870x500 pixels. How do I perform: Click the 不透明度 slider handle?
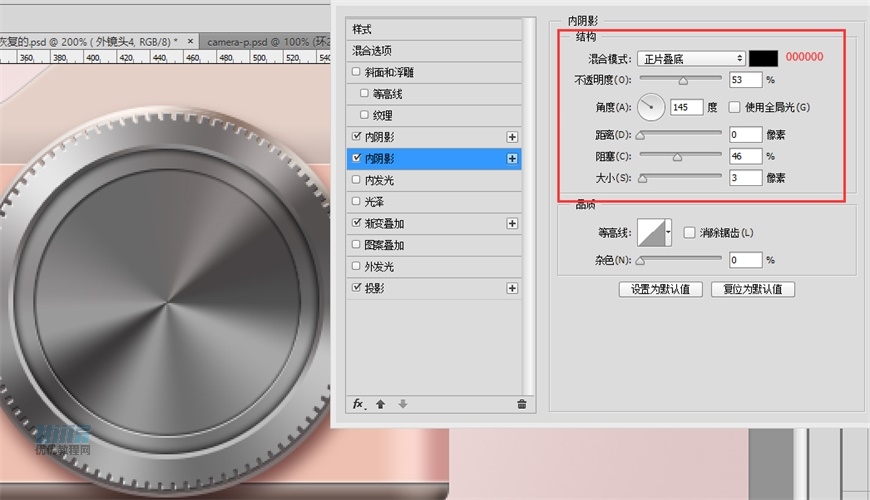(x=683, y=80)
